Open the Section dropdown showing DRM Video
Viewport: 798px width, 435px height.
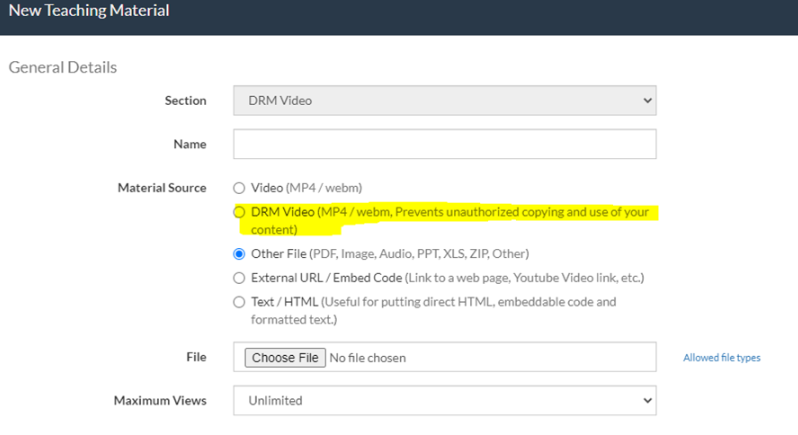(445, 101)
